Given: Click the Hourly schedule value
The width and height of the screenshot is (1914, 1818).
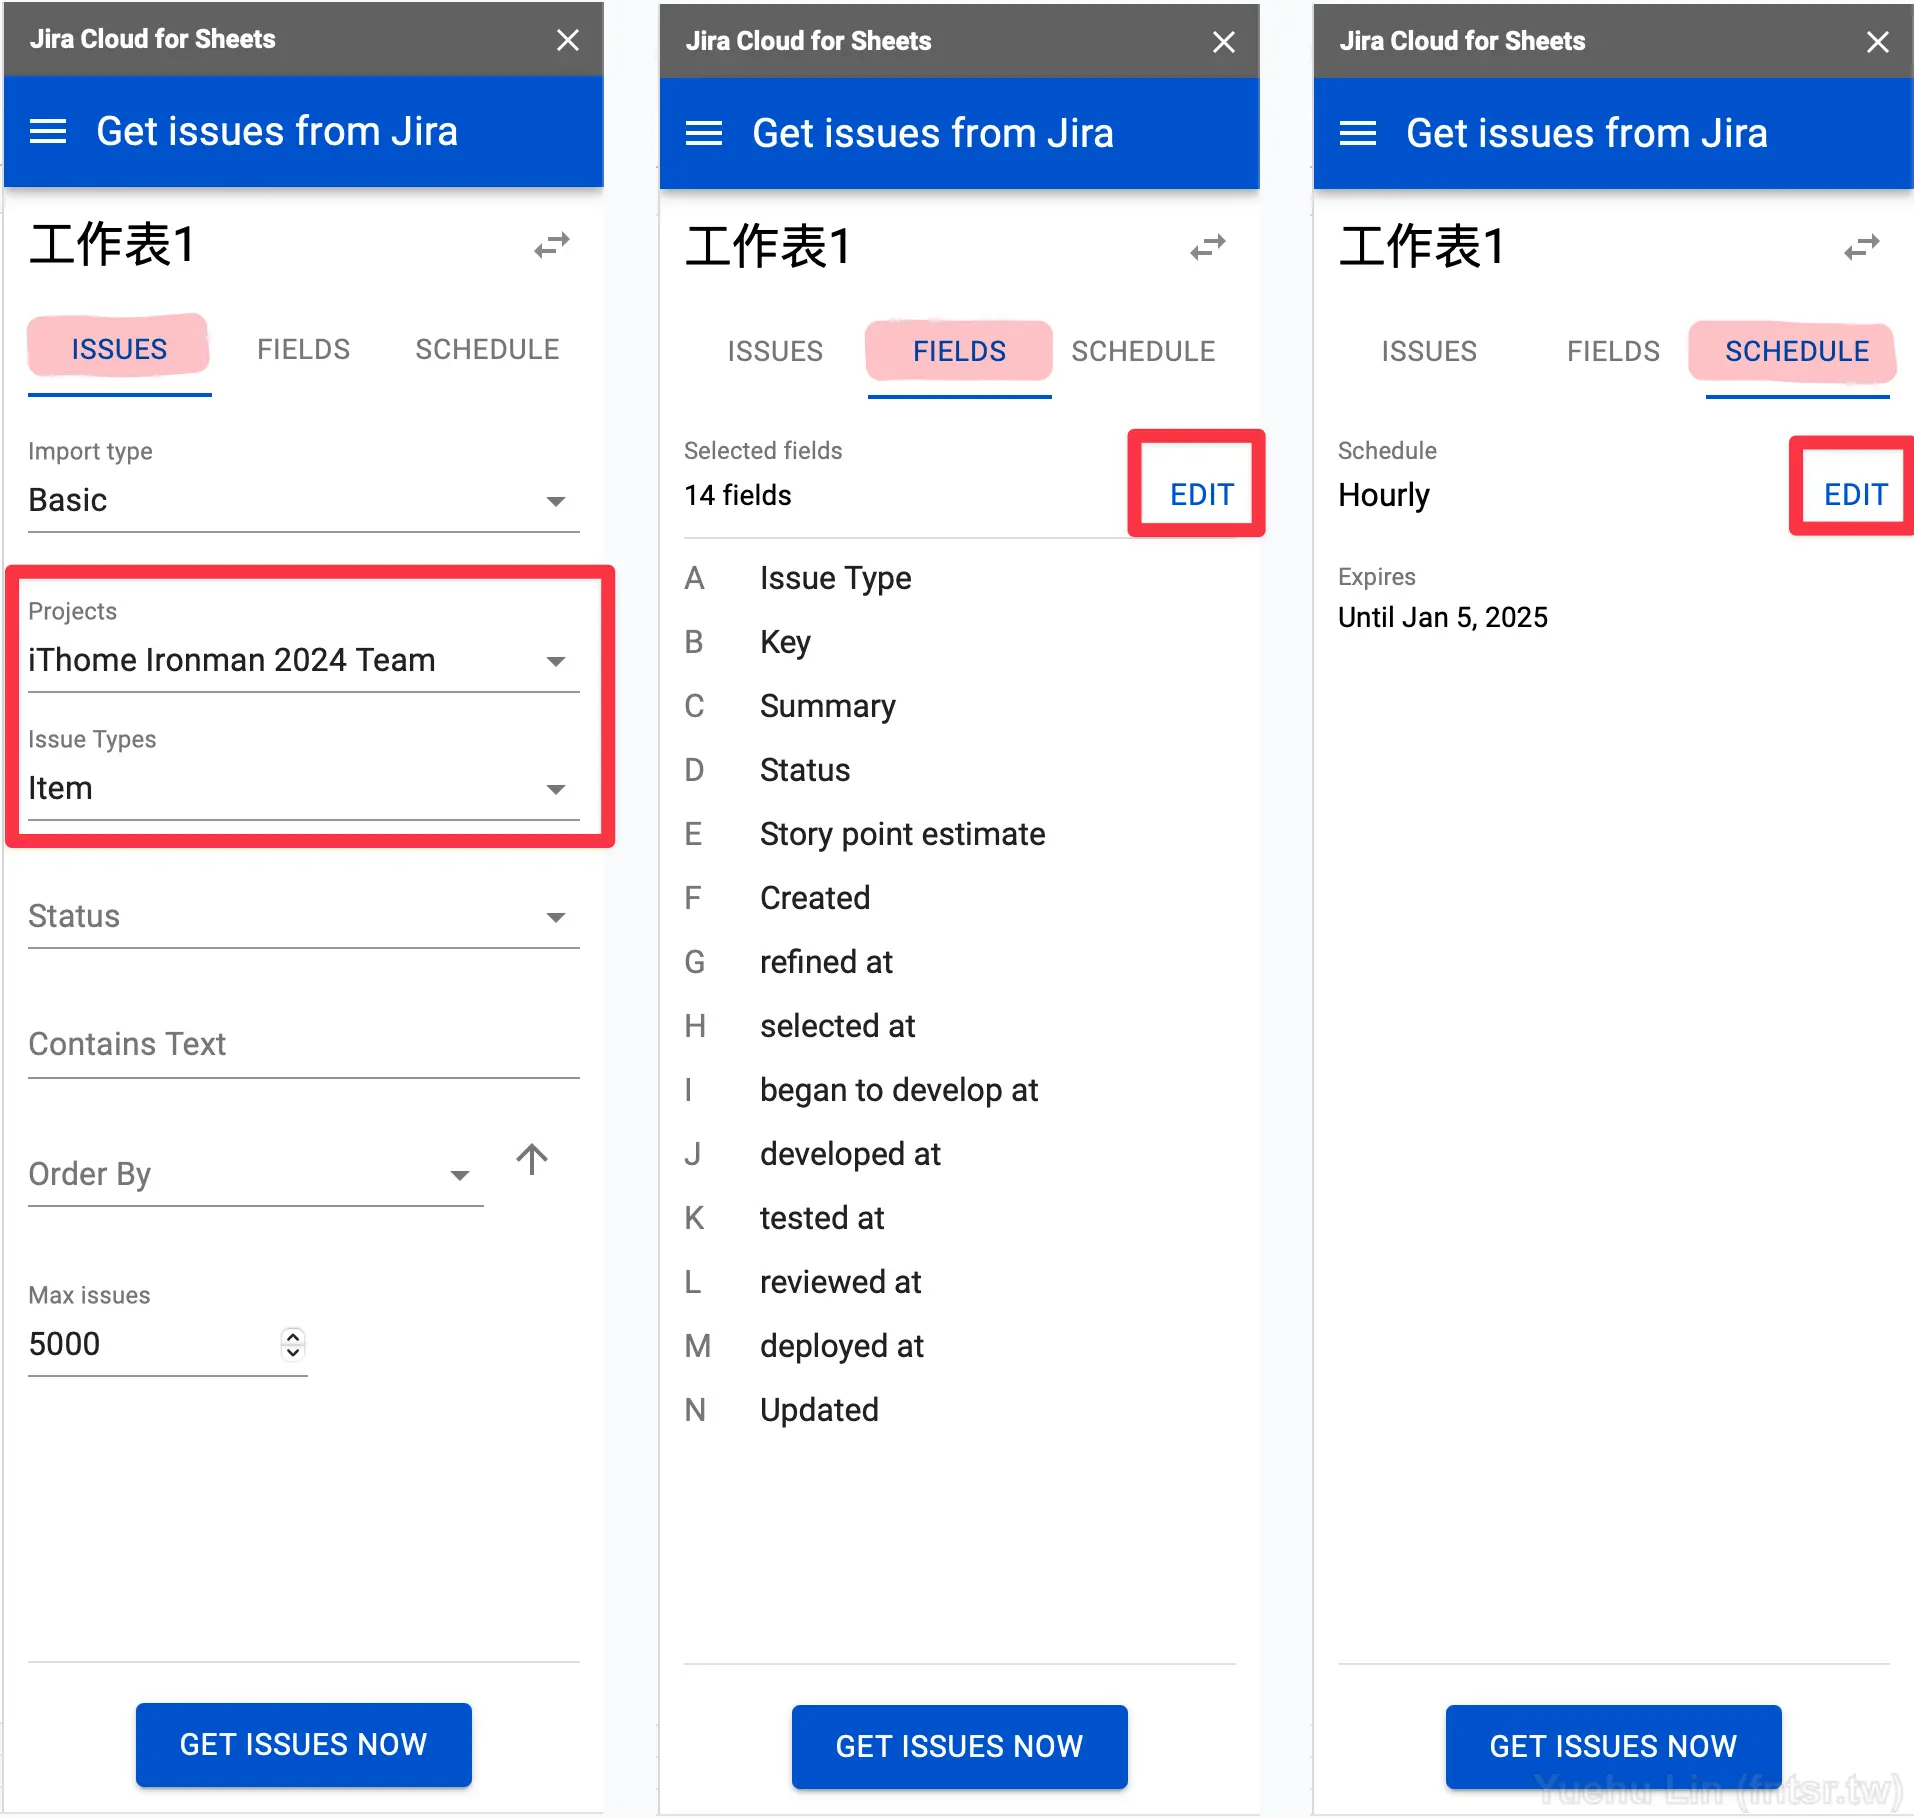Looking at the screenshot, I should click(x=1384, y=496).
